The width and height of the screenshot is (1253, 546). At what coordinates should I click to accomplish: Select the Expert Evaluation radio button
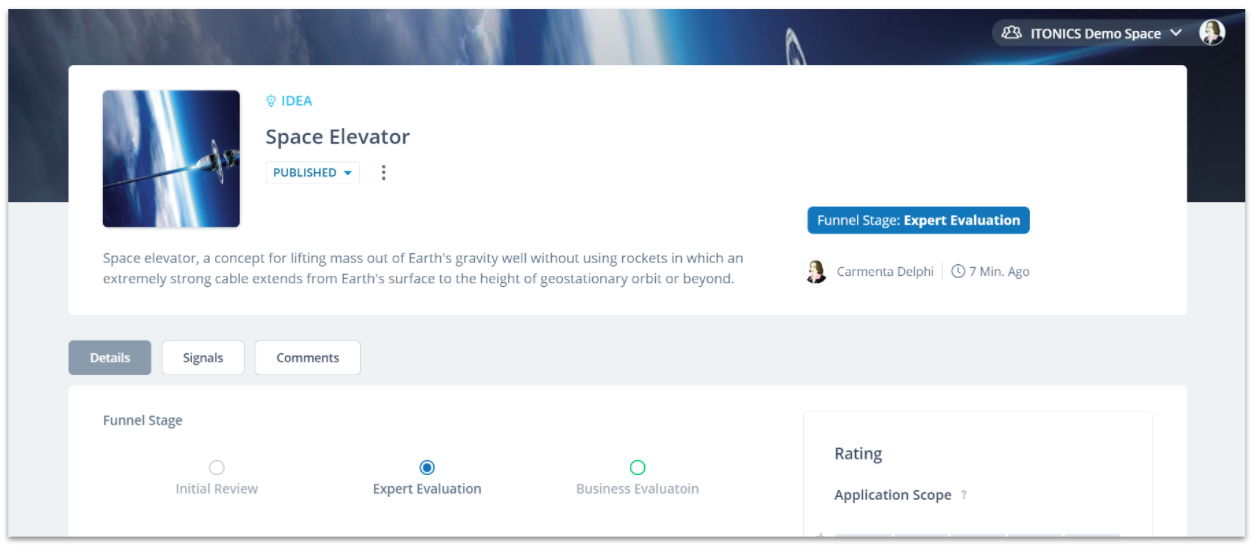pyautogui.click(x=427, y=467)
